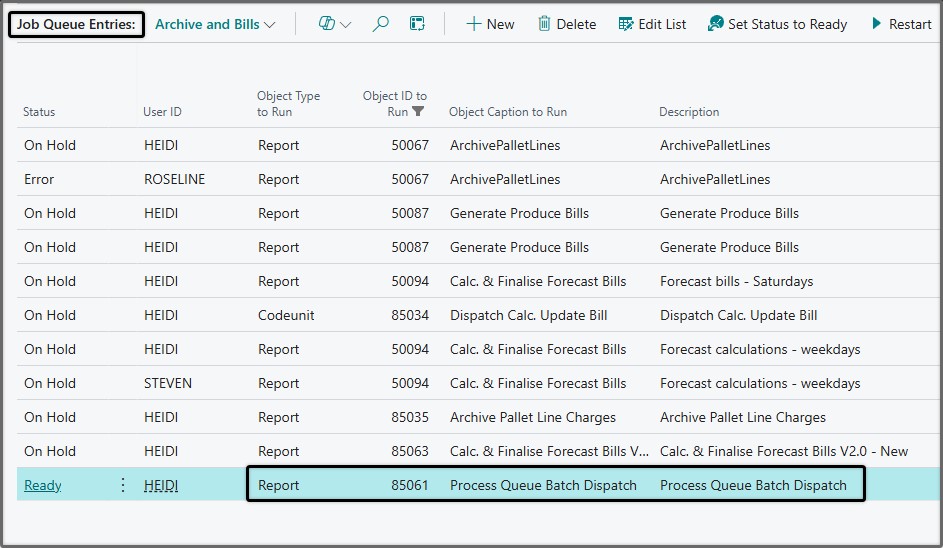Click the search magnifier icon
Viewport: 943px width, 548px height.
point(380,24)
